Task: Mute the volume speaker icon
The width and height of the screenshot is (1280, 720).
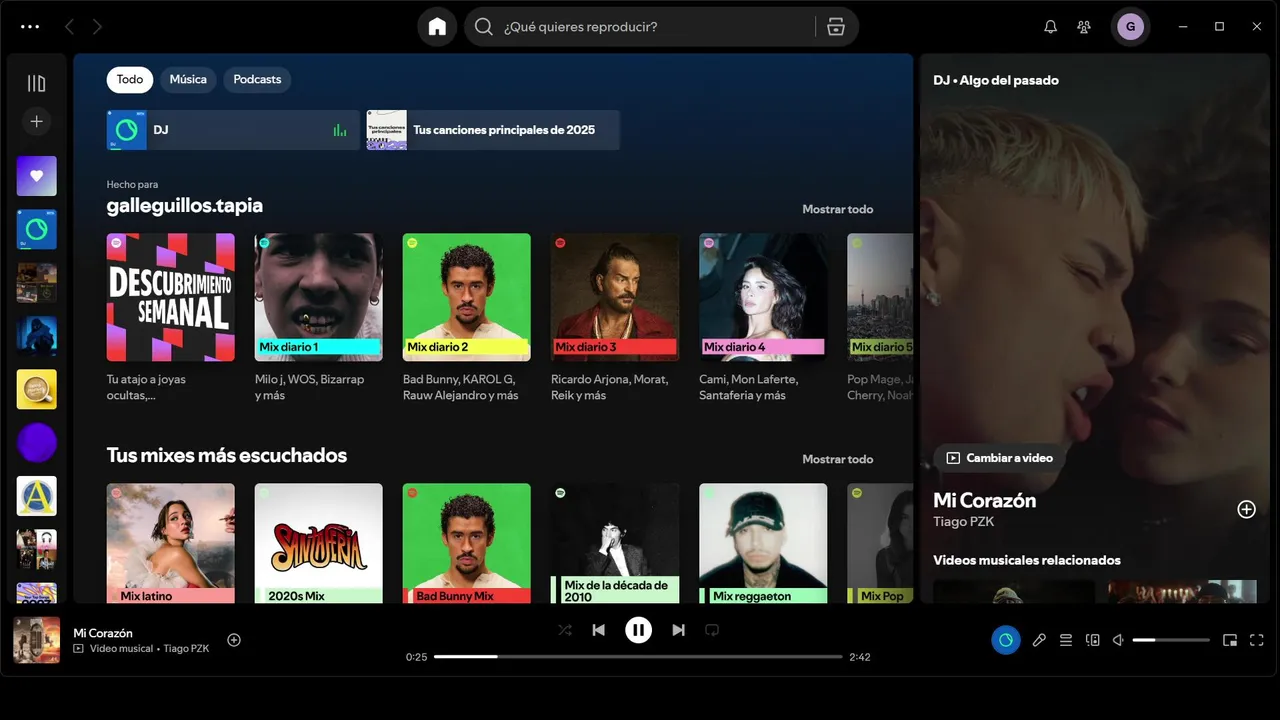Action: (1119, 640)
